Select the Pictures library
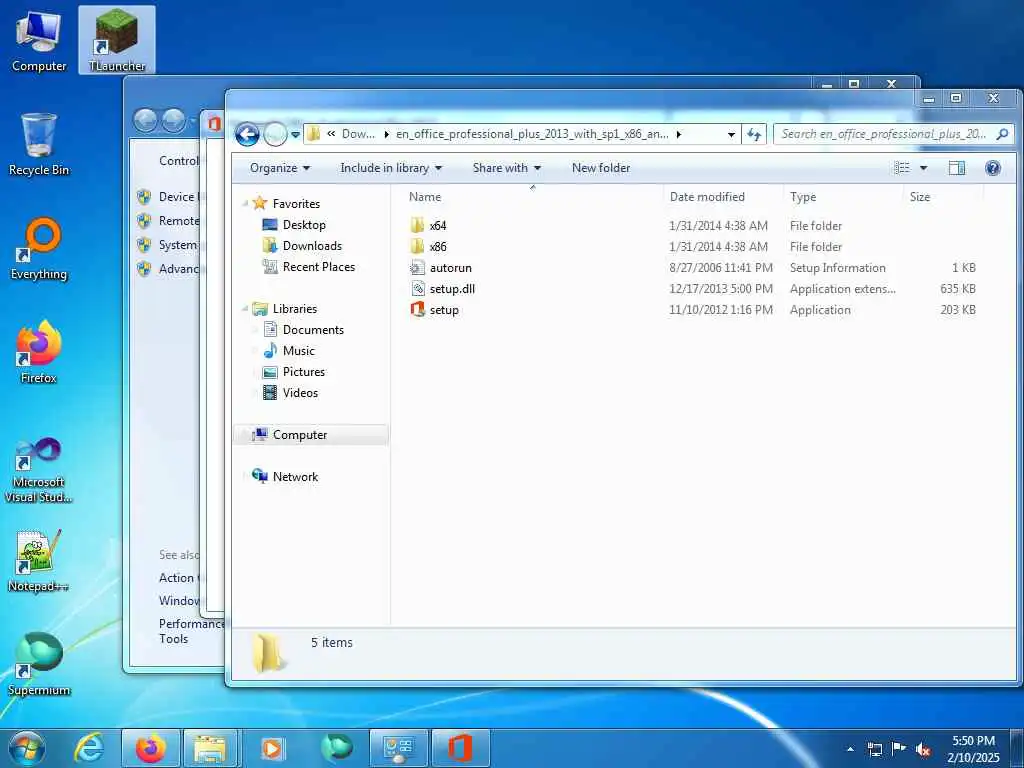 tap(294, 372)
